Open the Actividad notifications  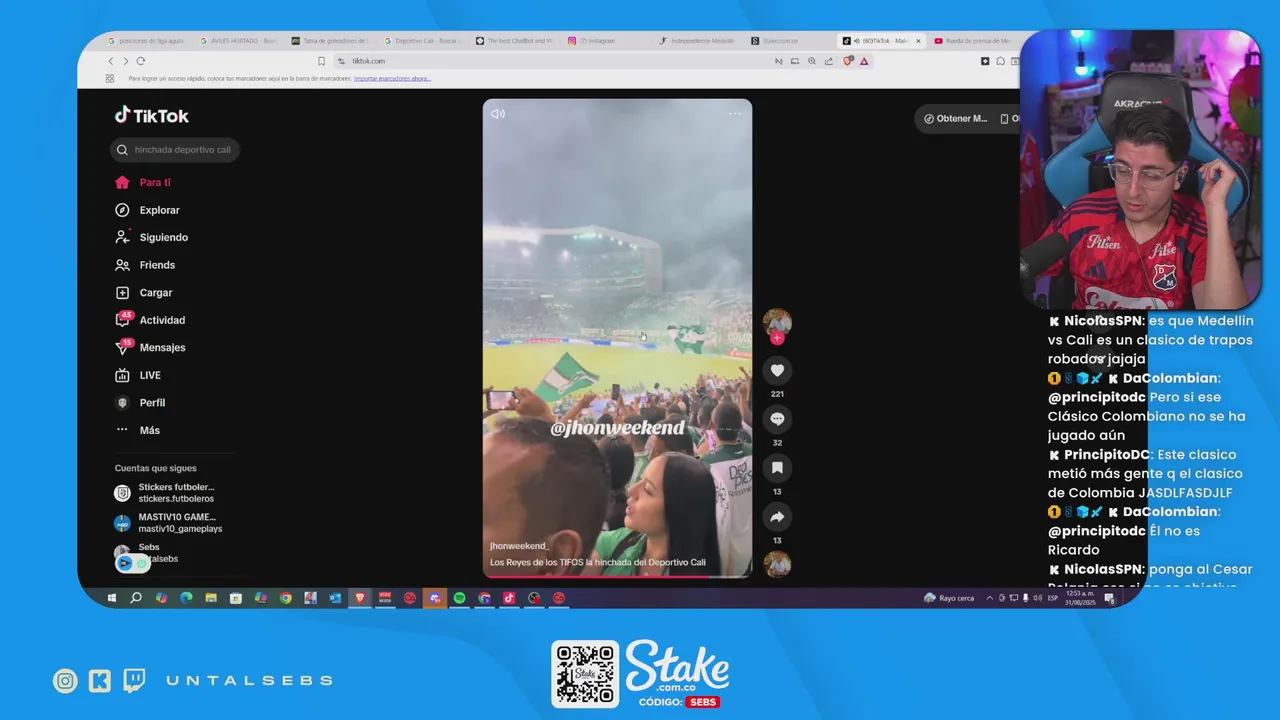tap(150, 320)
